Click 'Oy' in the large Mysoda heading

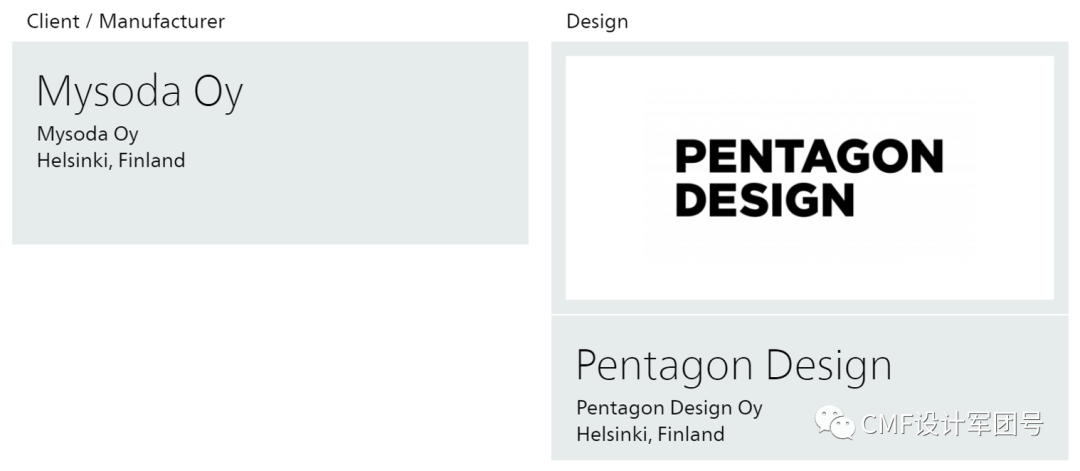218,92
